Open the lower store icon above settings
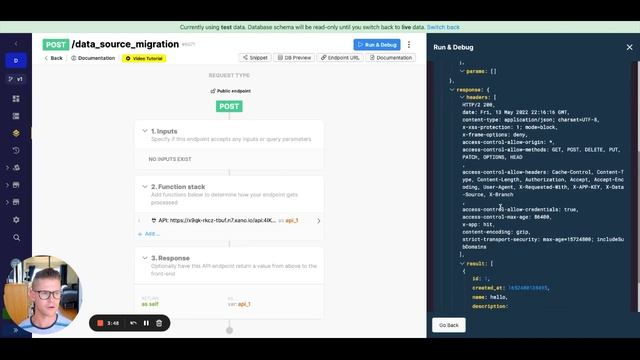Screen dimensions: 640x360 tap(16, 202)
